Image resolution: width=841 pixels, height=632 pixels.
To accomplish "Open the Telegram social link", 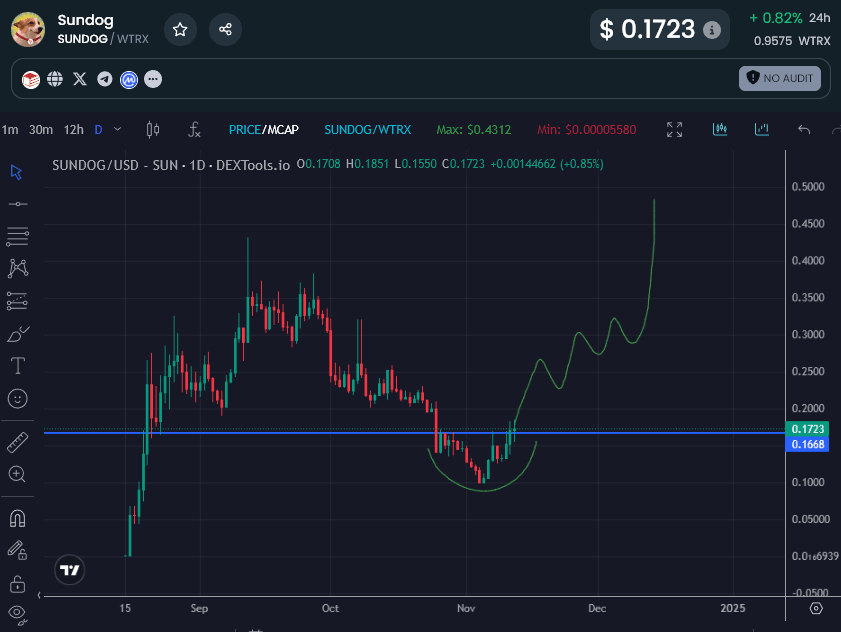I will [x=105, y=79].
